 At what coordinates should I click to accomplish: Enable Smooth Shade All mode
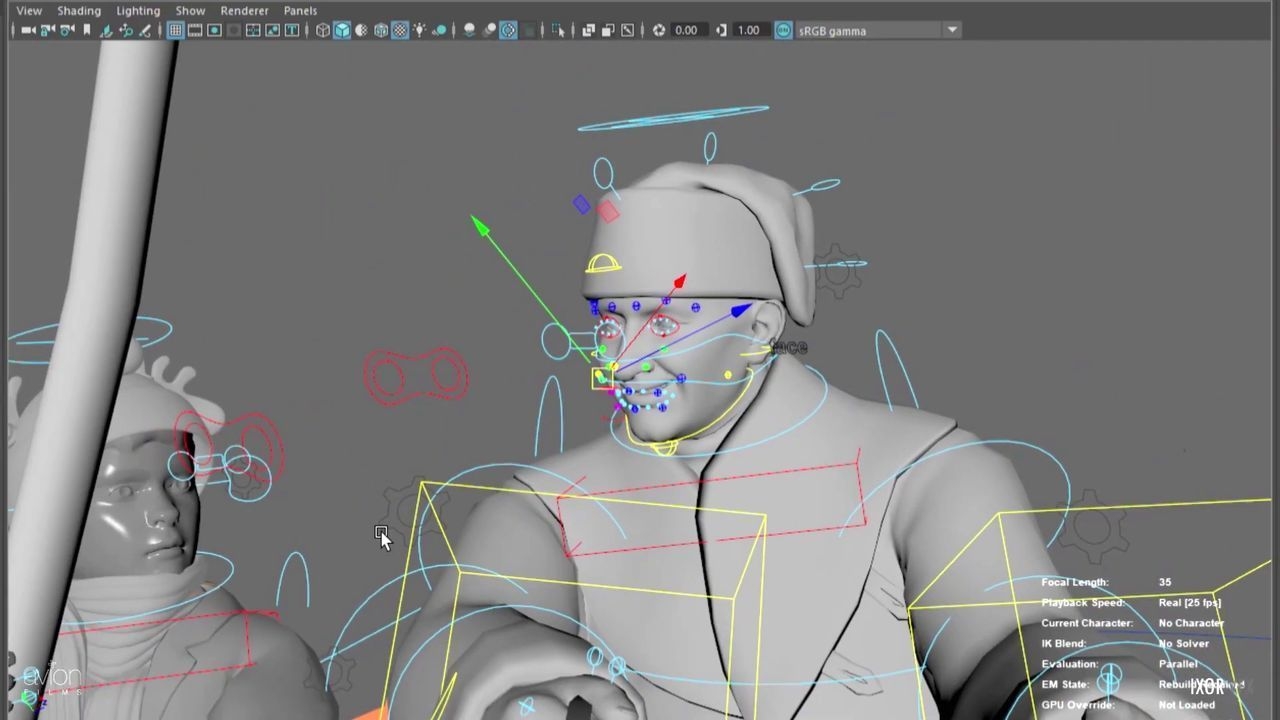click(x=342, y=30)
